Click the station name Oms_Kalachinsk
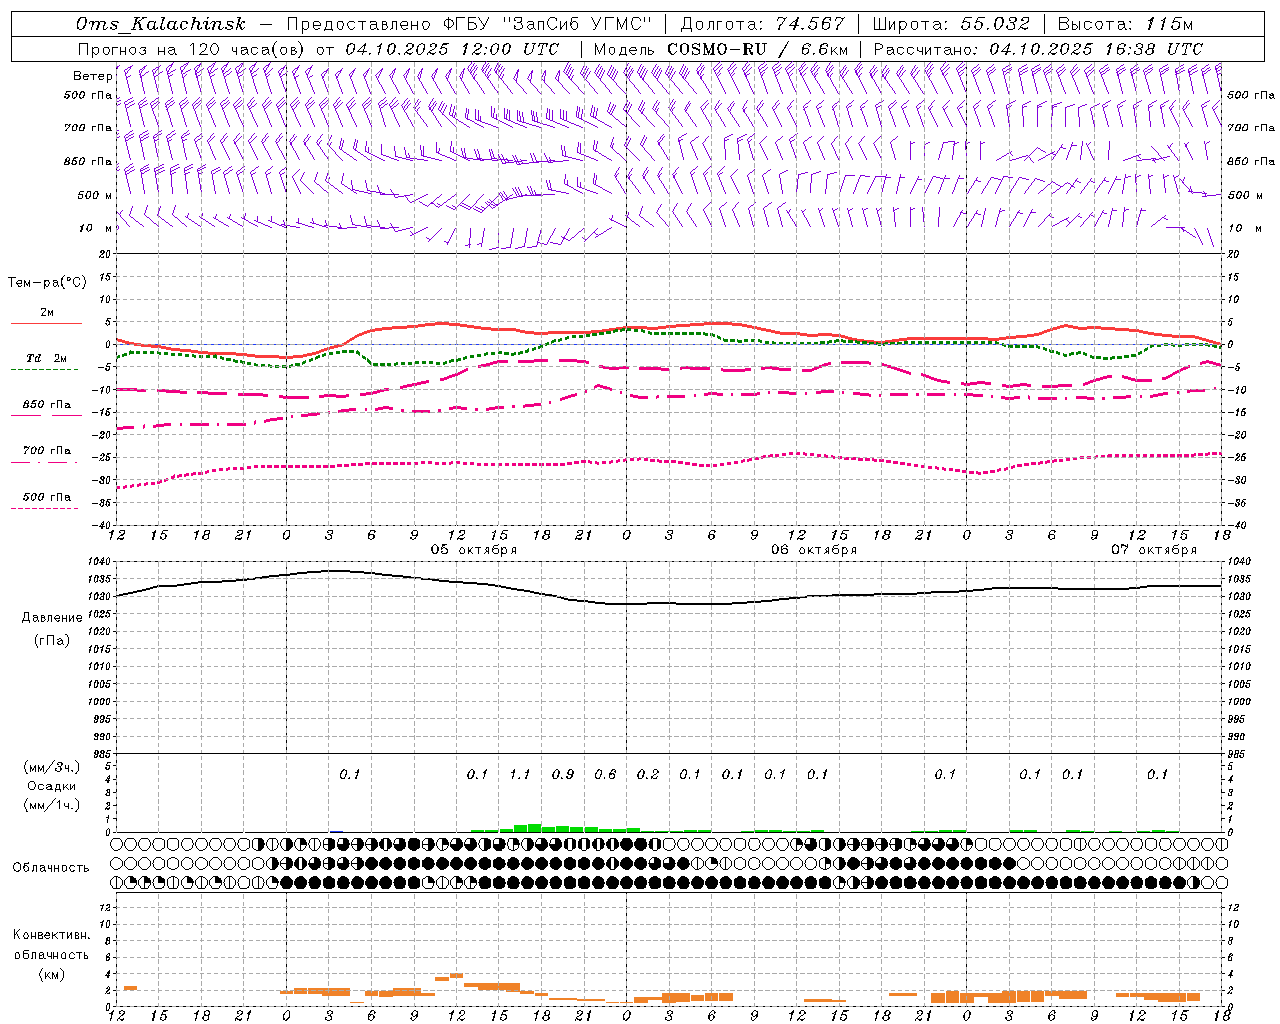1280x1024 pixels. coord(159,24)
